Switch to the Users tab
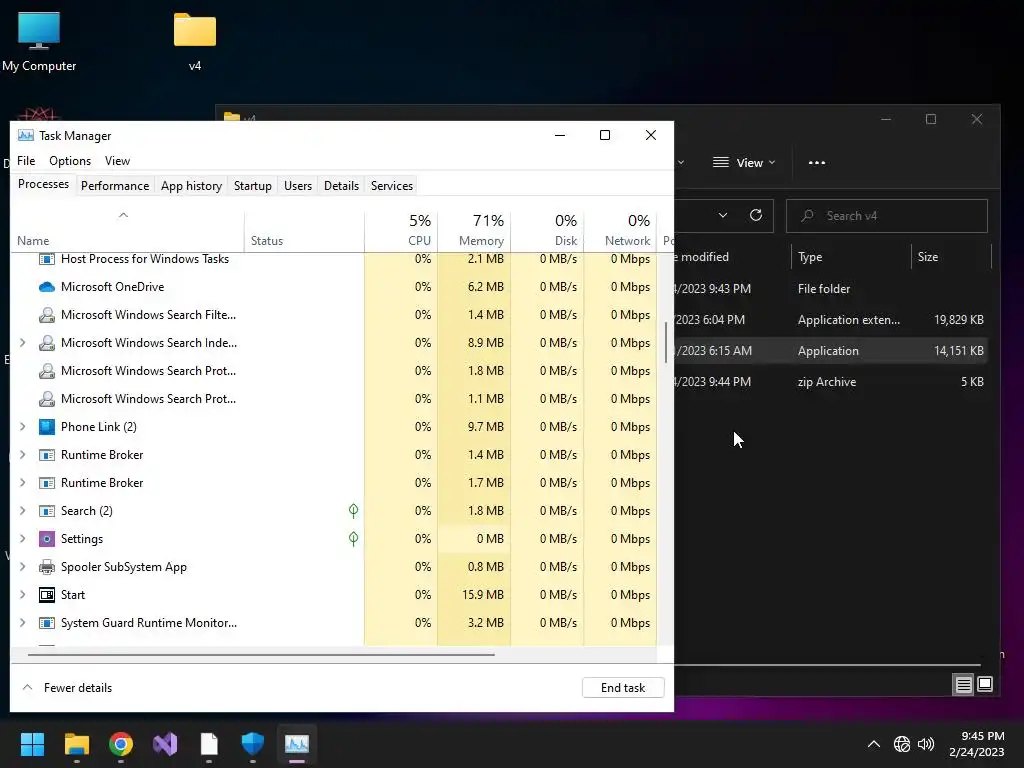This screenshot has height=768, width=1024. tap(298, 186)
